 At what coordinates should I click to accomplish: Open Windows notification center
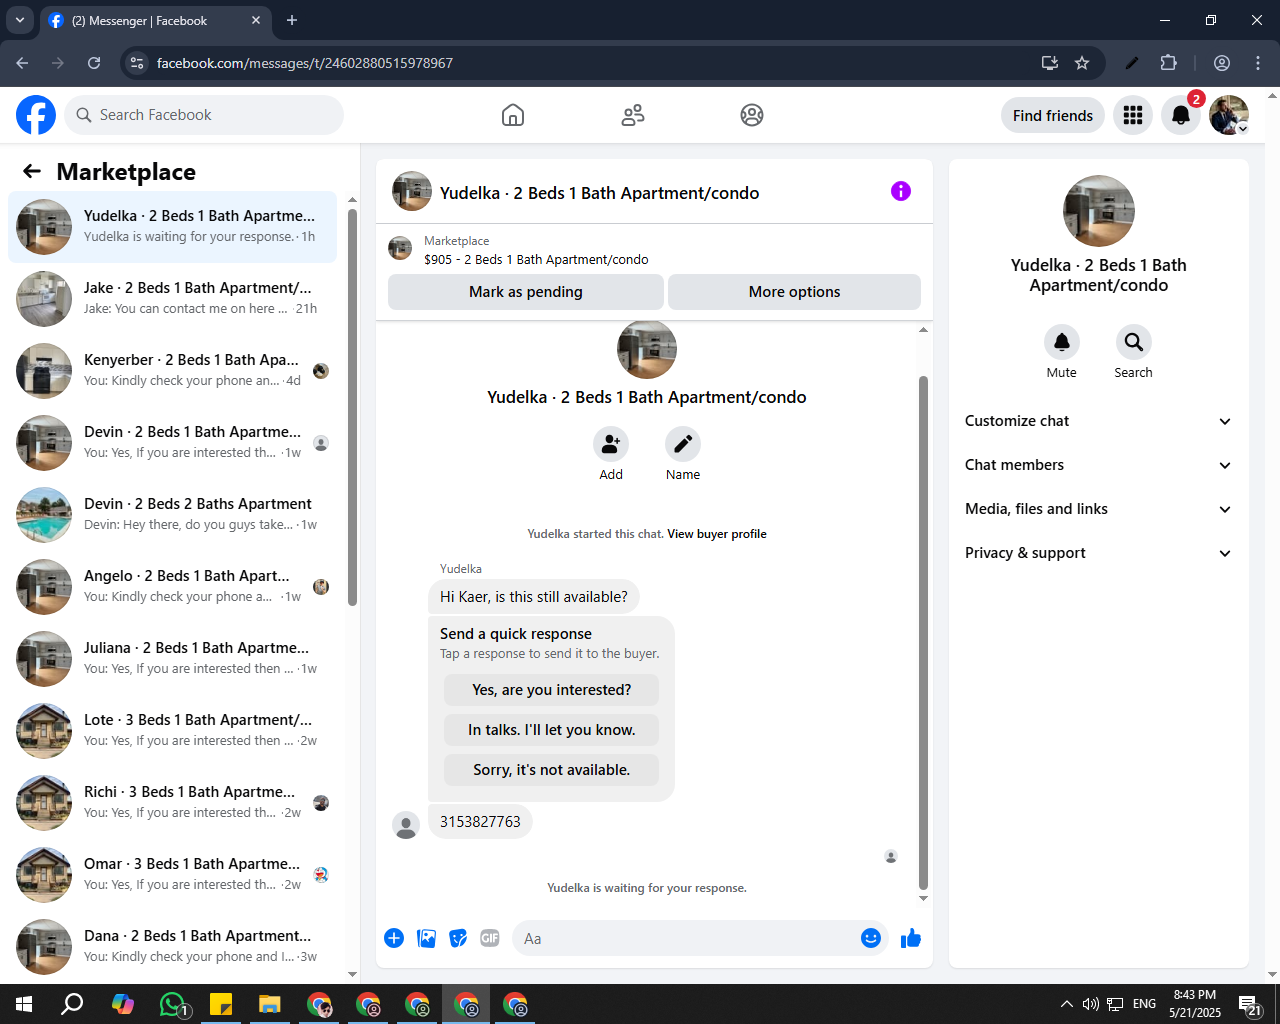pyautogui.click(x=1250, y=1004)
